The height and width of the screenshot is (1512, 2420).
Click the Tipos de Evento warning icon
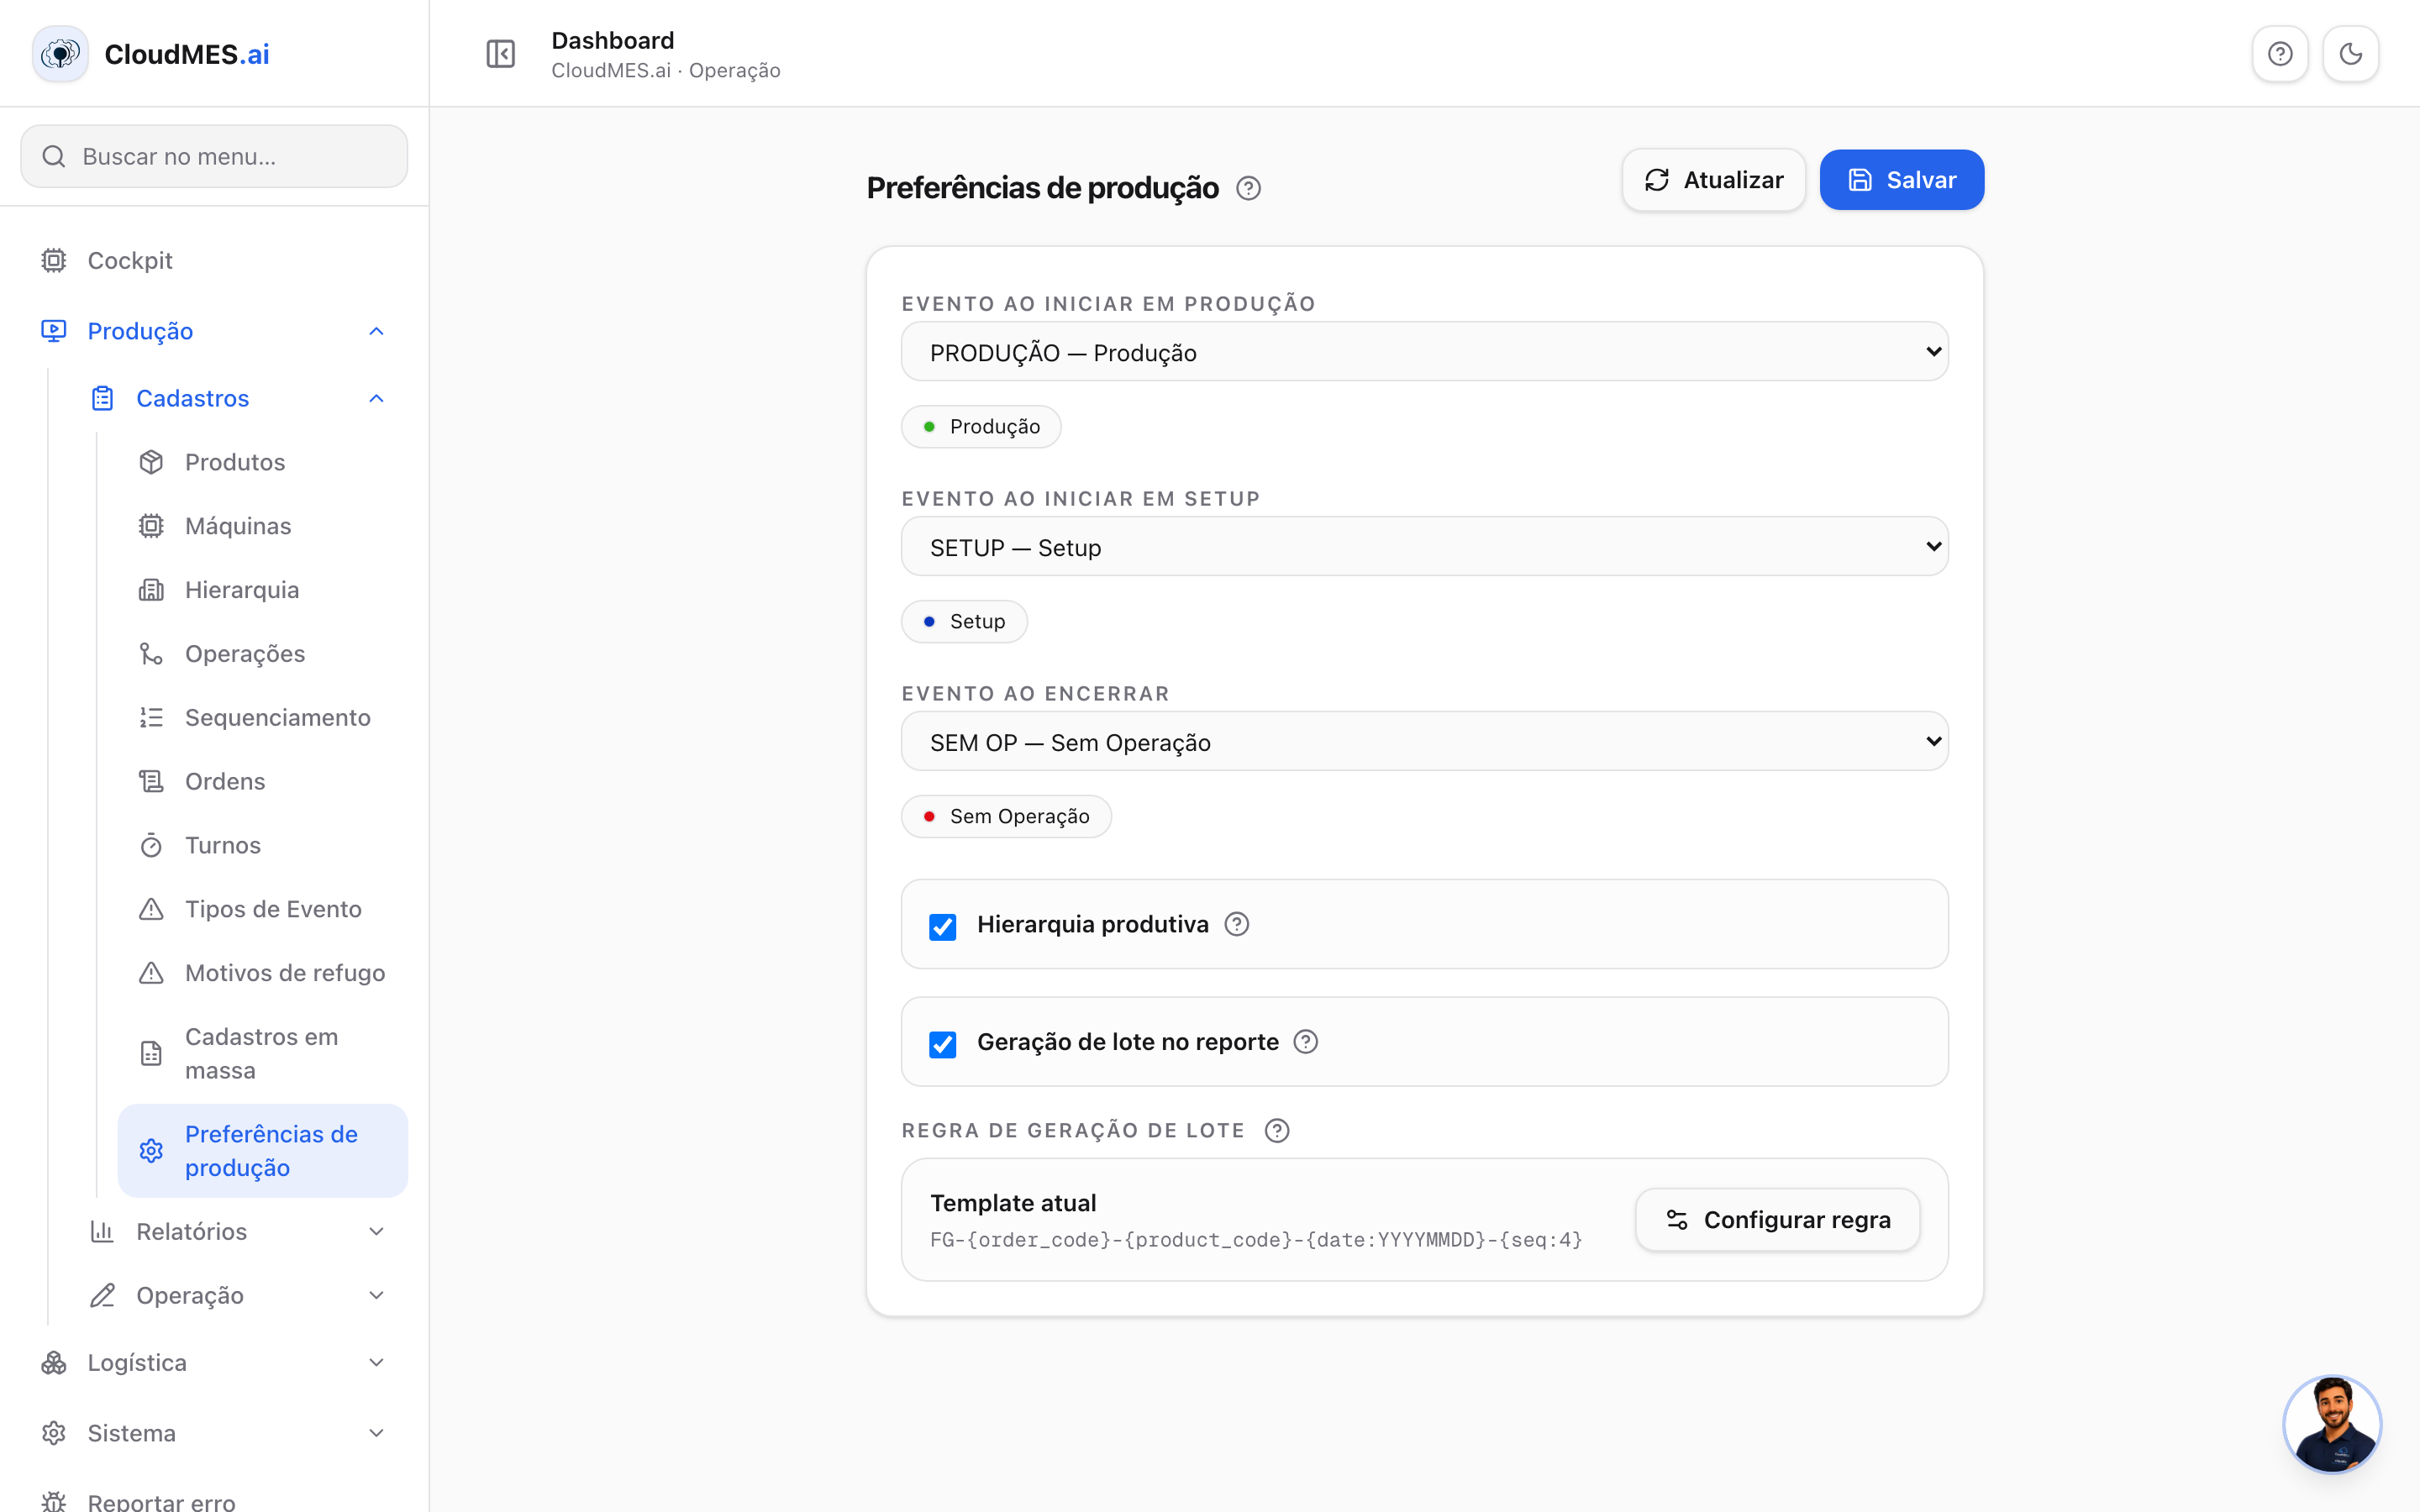point(151,909)
